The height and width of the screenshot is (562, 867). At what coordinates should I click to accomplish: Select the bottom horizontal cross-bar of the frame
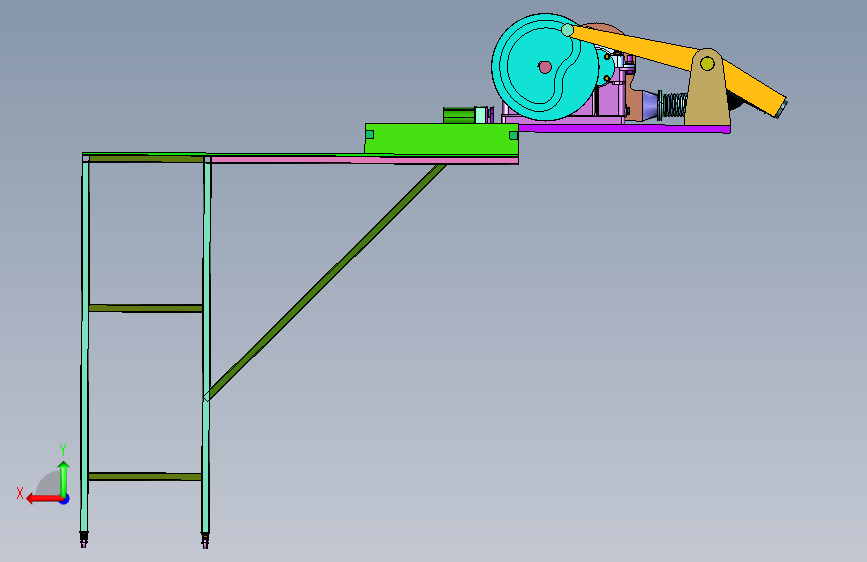[x=145, y=476]
